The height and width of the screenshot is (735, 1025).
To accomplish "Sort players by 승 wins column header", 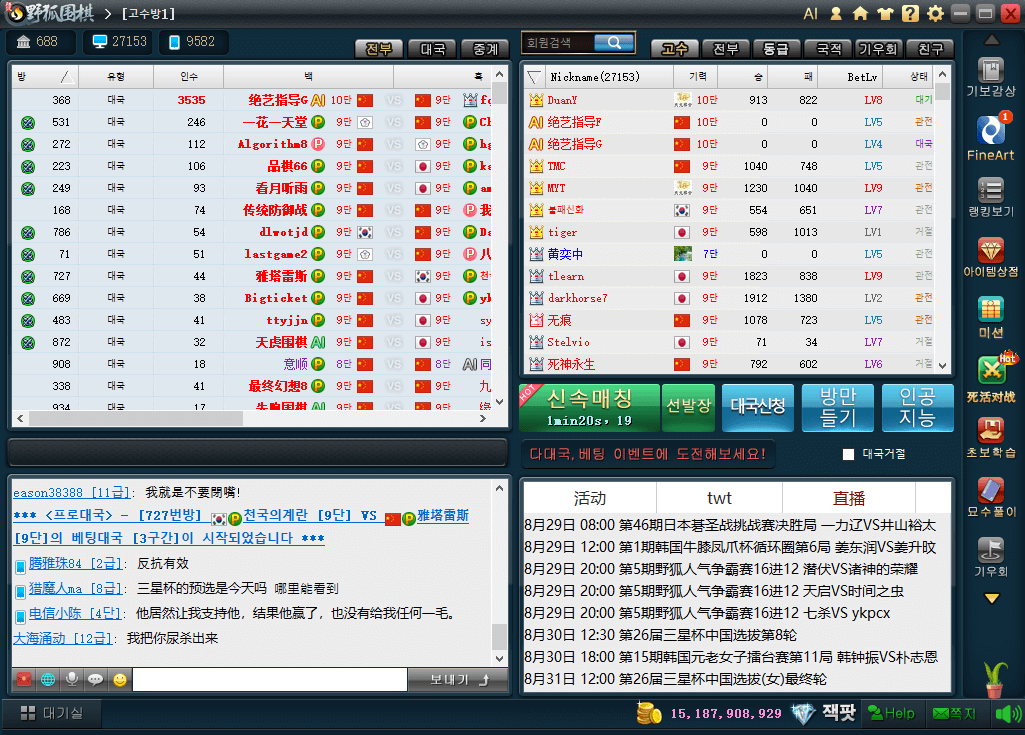I will click(x=743, y=77).
